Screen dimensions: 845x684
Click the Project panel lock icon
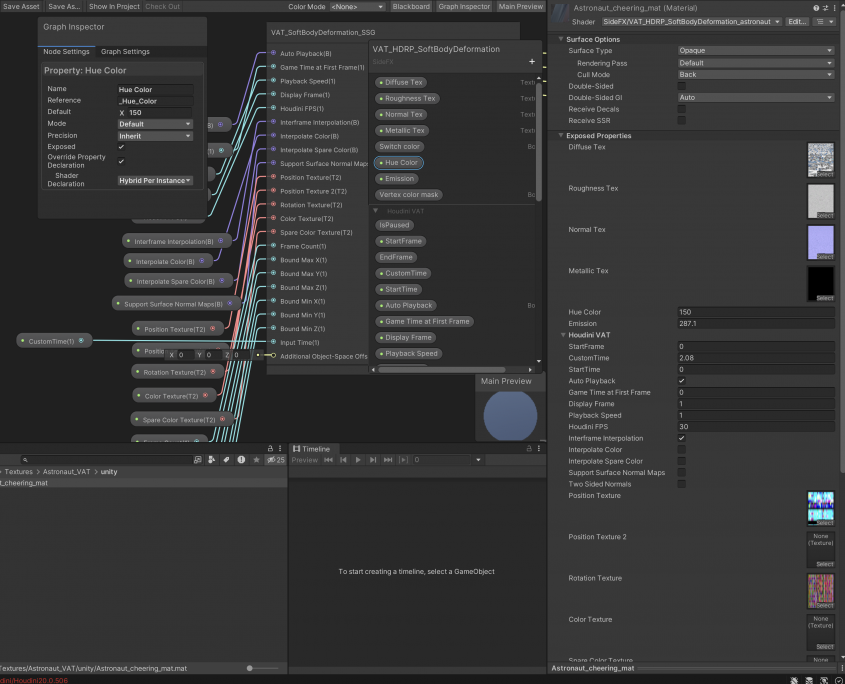(270, 448)
